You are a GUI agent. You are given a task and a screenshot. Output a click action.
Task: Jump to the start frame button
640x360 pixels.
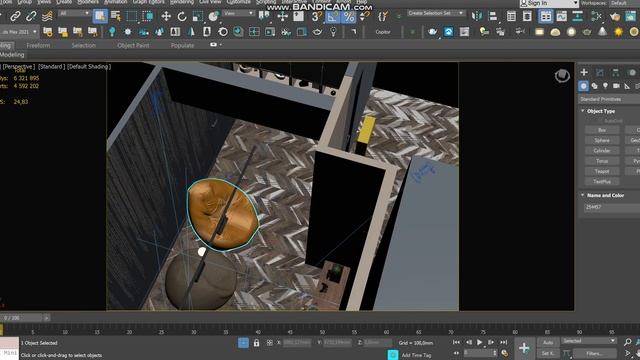(456, 342)
